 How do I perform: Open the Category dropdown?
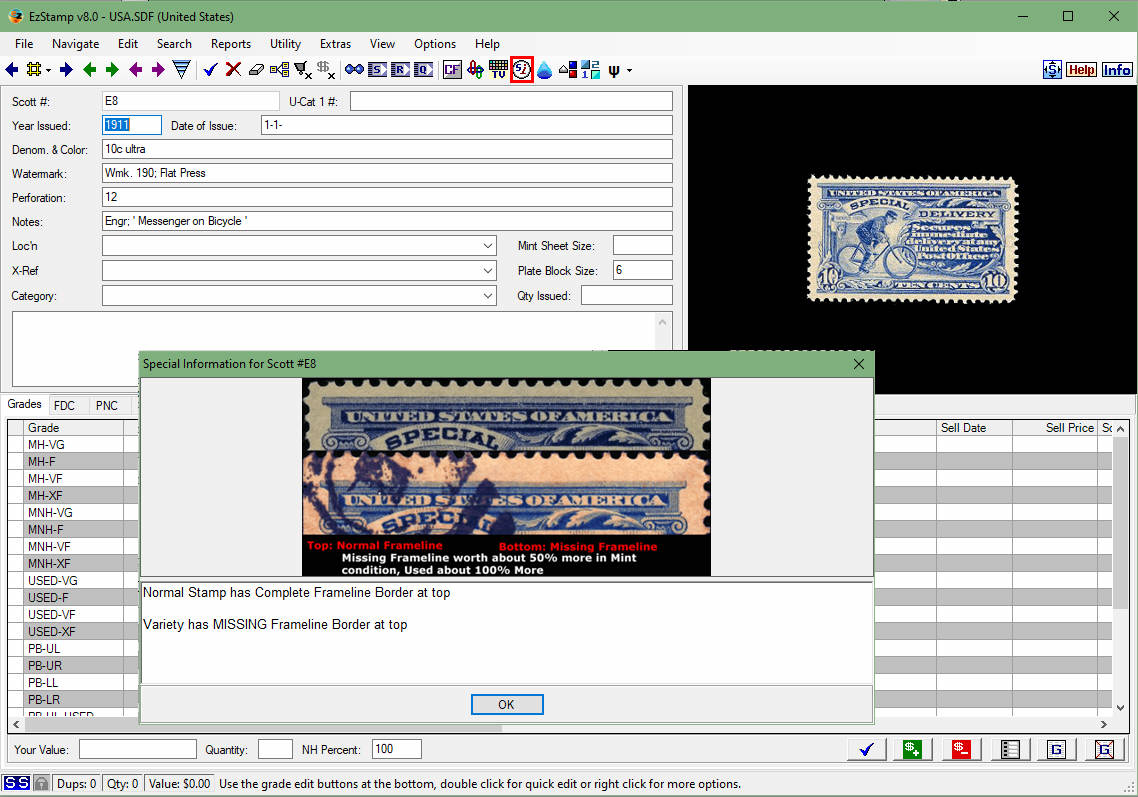488,295
